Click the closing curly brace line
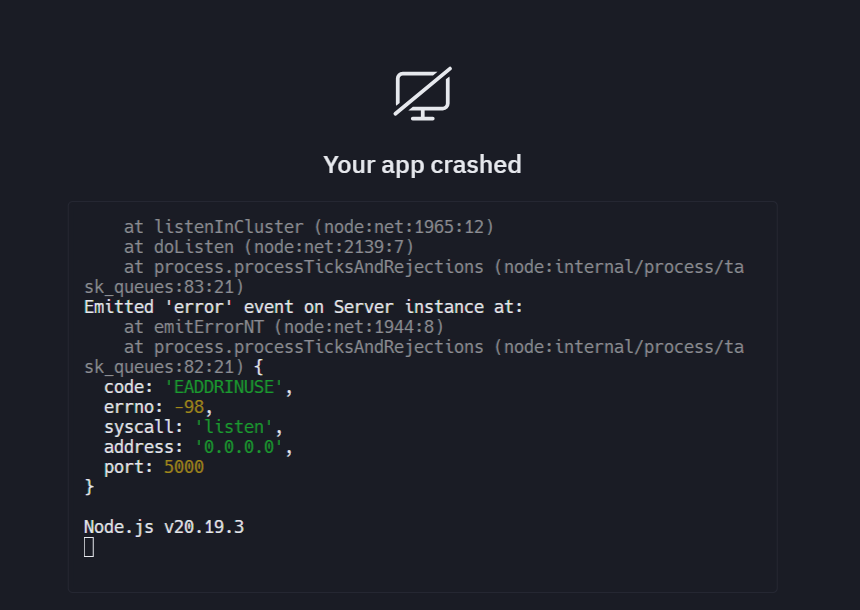Screen dimensions: 860x610 click(89, 487)
